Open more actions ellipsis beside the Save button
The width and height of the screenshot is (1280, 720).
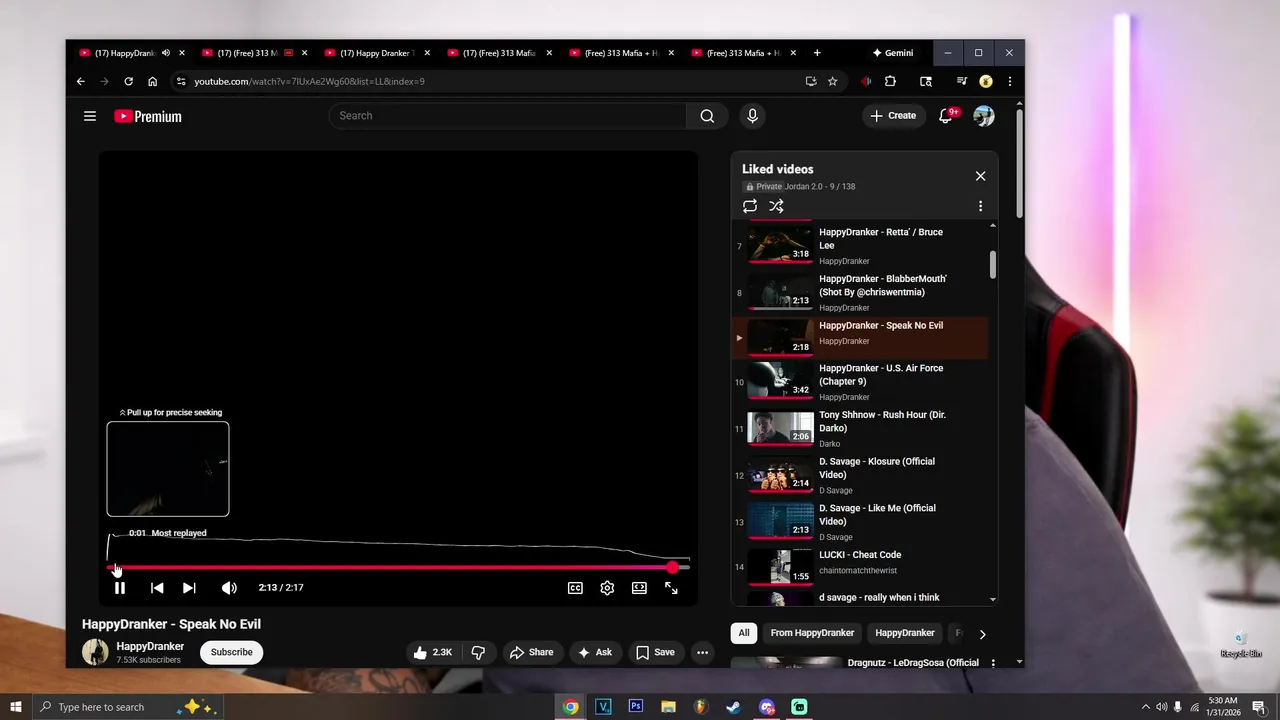703,652
